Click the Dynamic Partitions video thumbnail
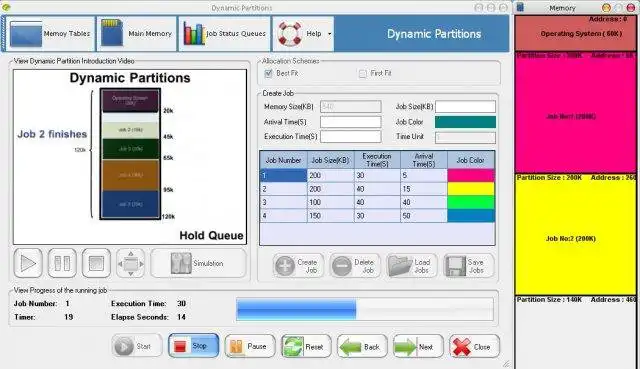Image resolution: width=640 pixels, height=369 pixels. point(130,157)
